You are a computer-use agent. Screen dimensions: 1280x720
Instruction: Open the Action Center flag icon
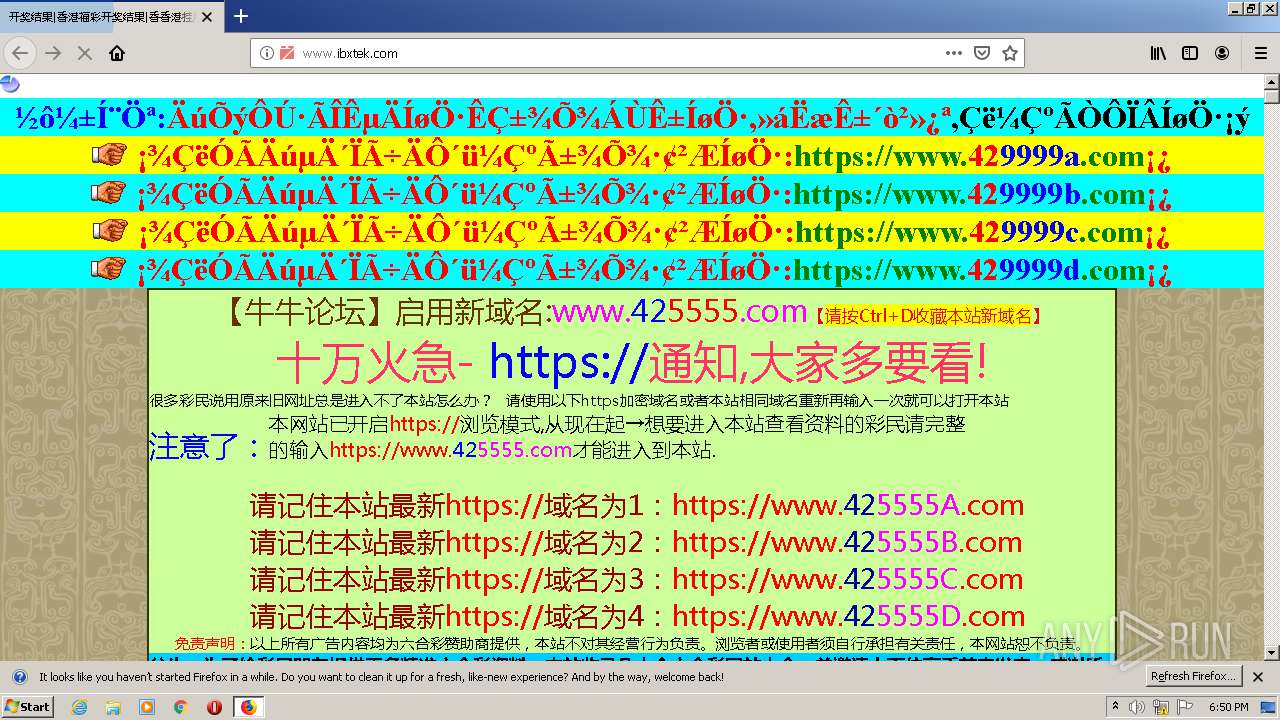pos(1185,707)
